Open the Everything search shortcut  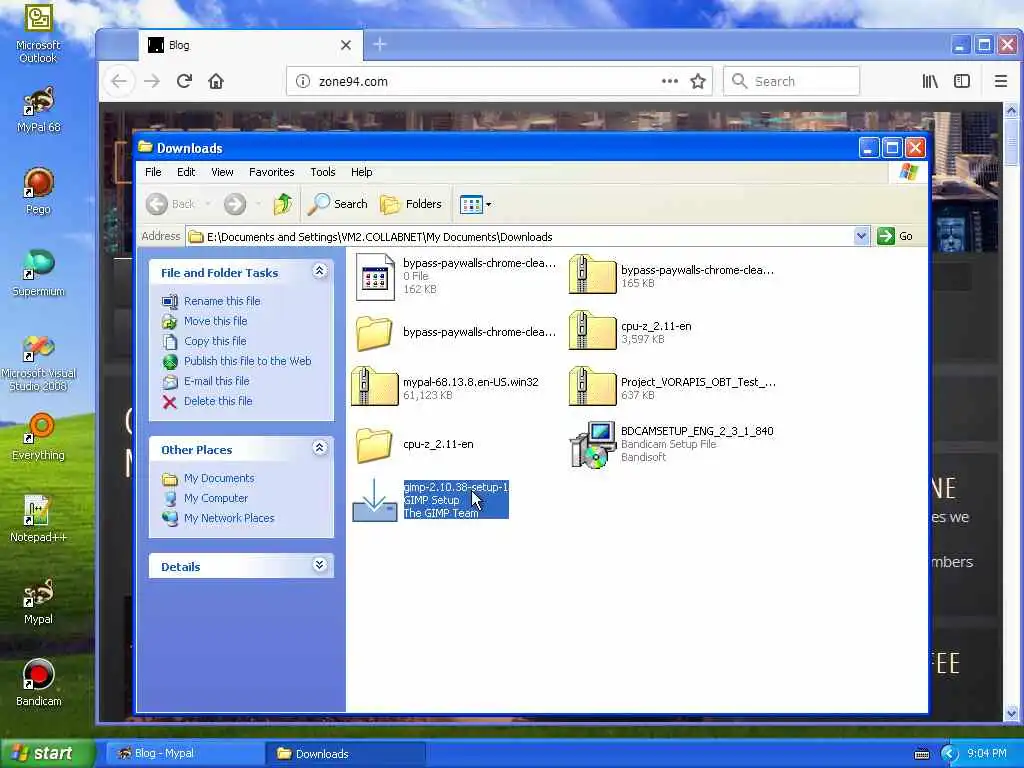click(x=38, y=437)
